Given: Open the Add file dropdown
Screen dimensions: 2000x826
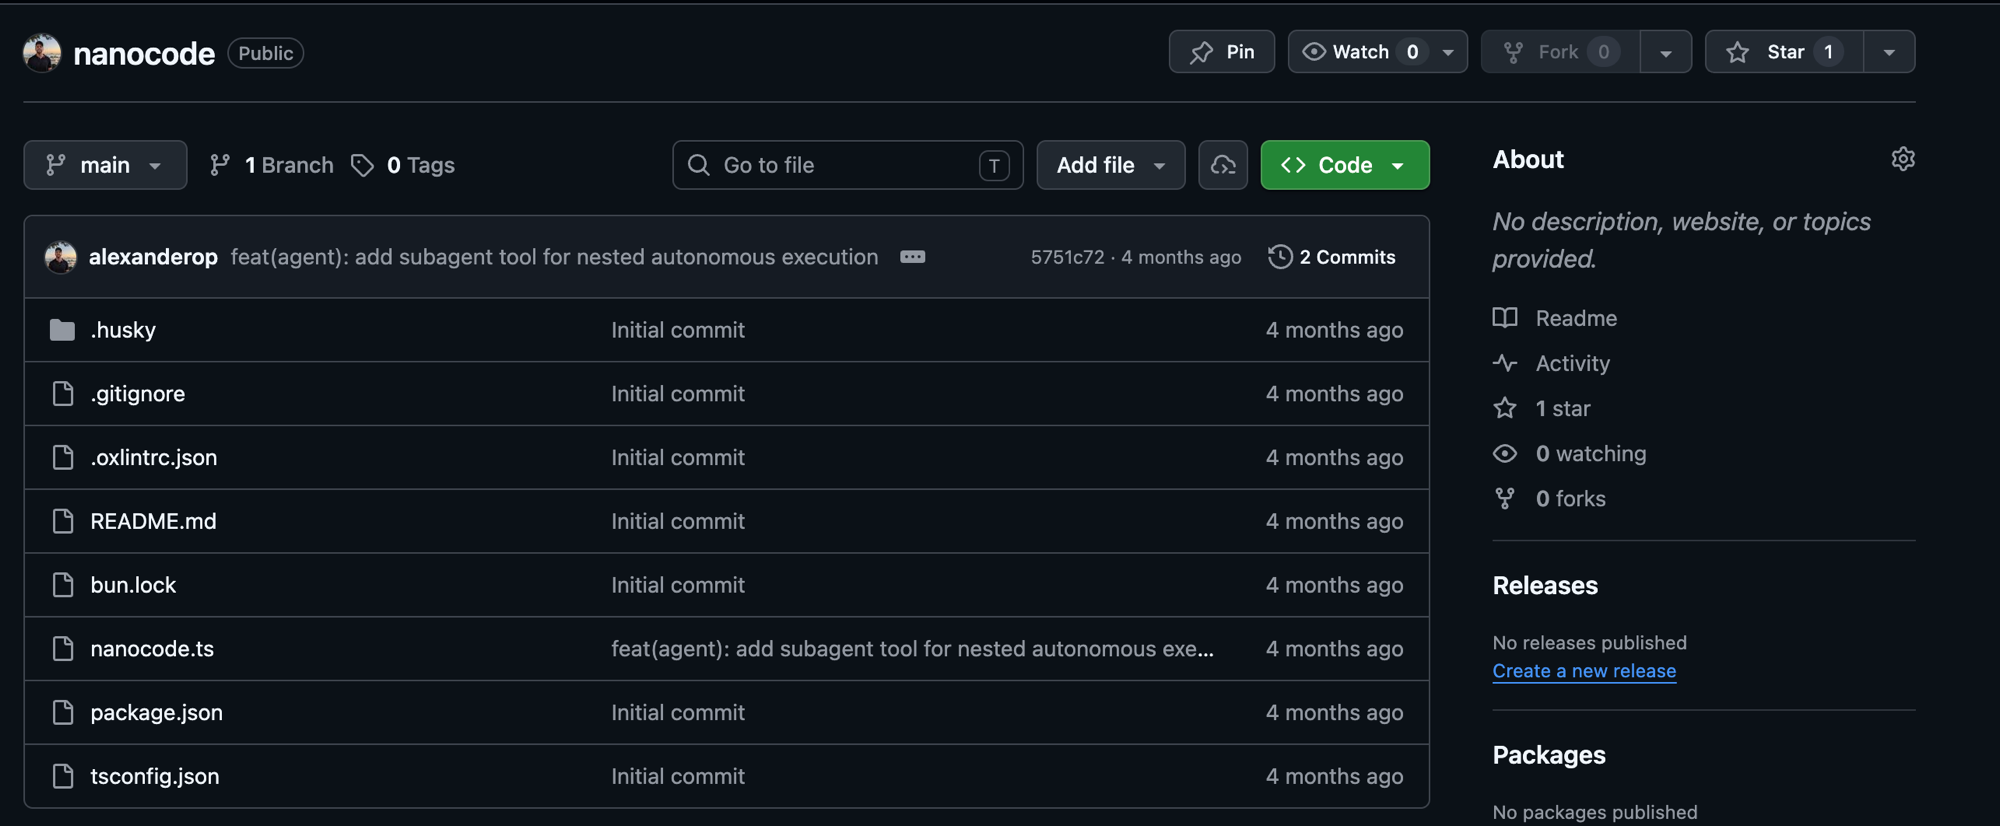Looking at the screenshot, I should click(x=1111, y=165).
